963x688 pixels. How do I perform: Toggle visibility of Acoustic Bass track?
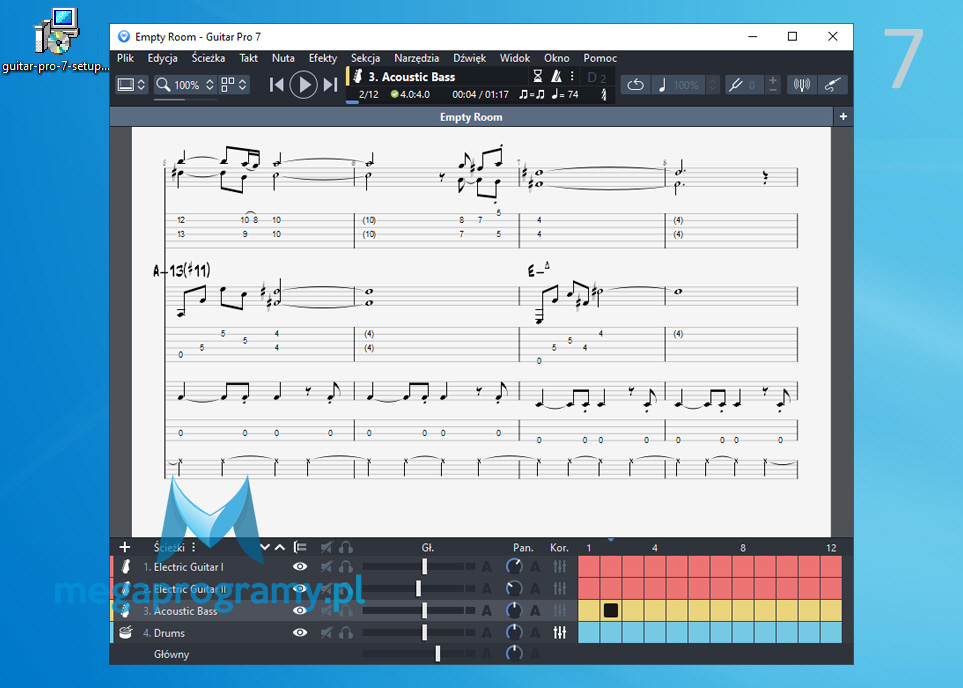click(300, 611)
